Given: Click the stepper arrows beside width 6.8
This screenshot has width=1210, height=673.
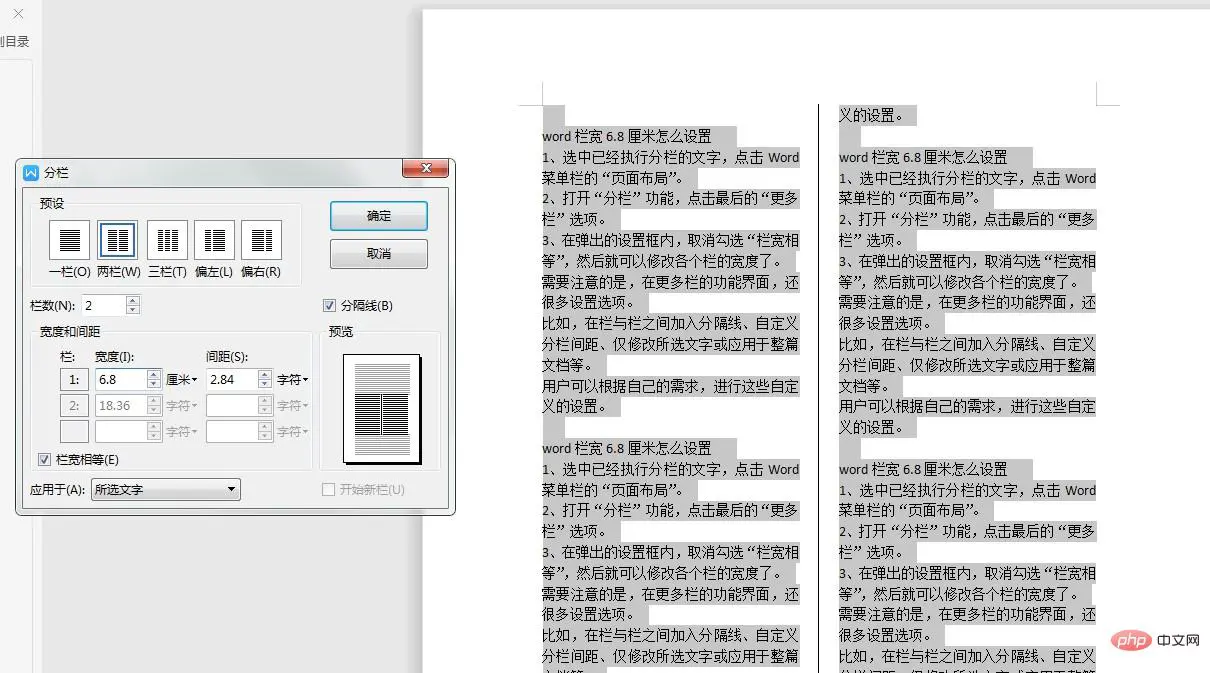Looking at the screenshot, I should point(154,380).
